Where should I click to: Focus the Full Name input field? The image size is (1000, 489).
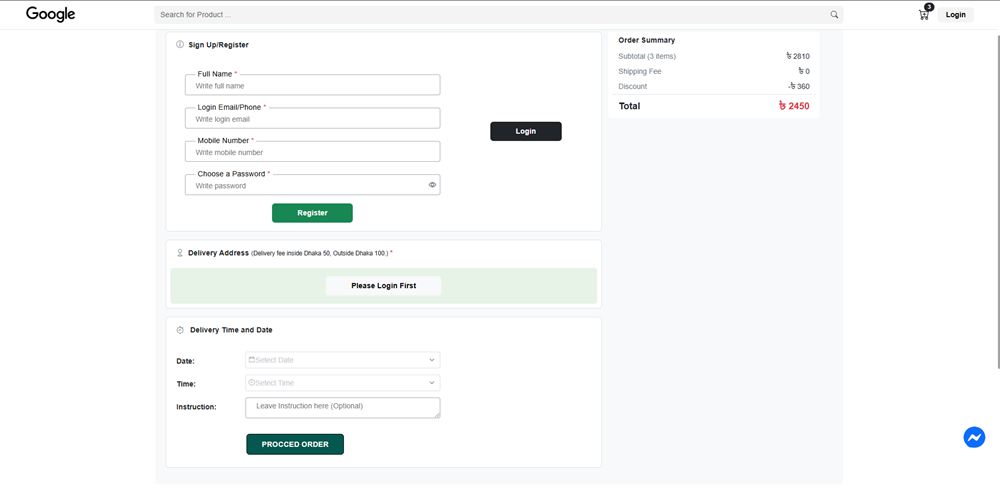312,85
